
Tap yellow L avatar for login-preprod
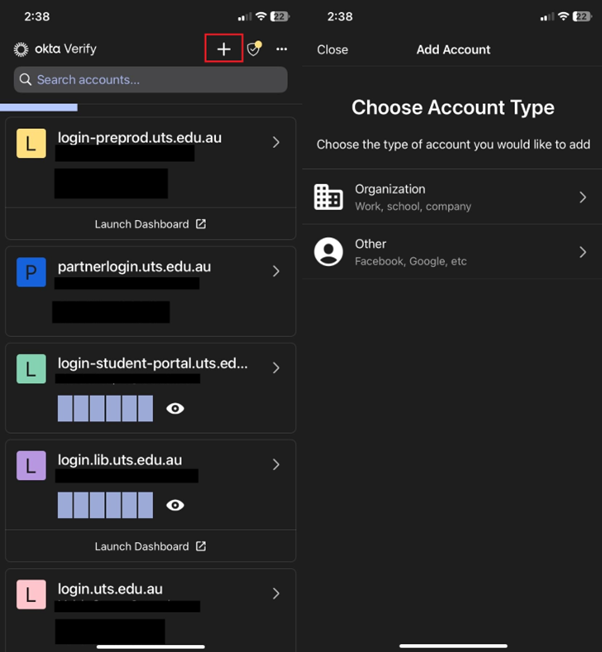[x=31, y=143]
